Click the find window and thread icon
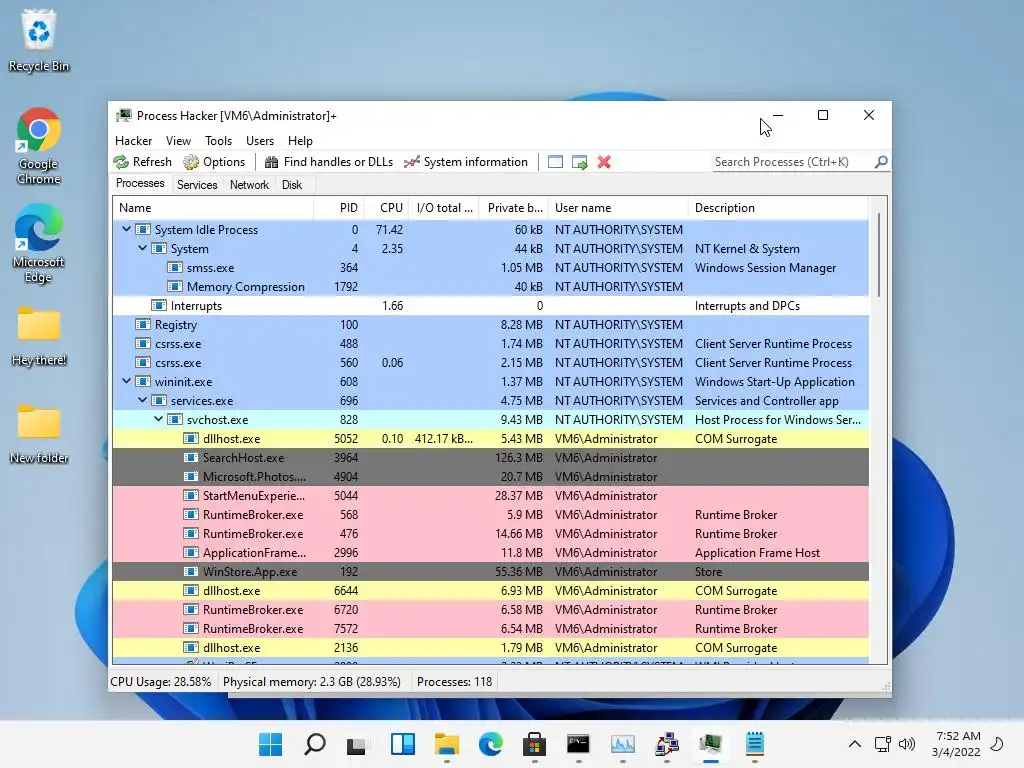Screen dimensions: 1024x768 pyautogui.click(x=579, y=162)
